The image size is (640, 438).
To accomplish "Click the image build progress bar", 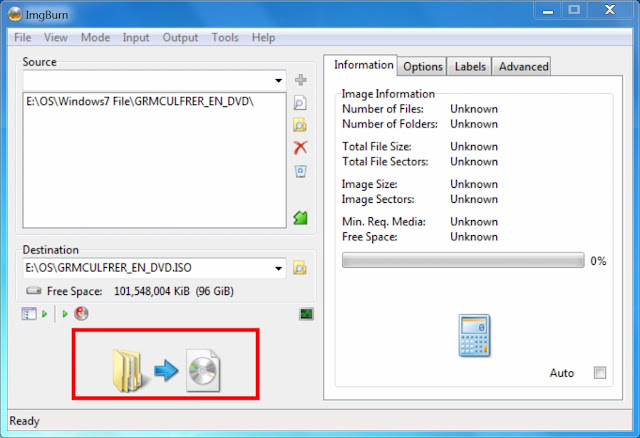I will 463,260.
